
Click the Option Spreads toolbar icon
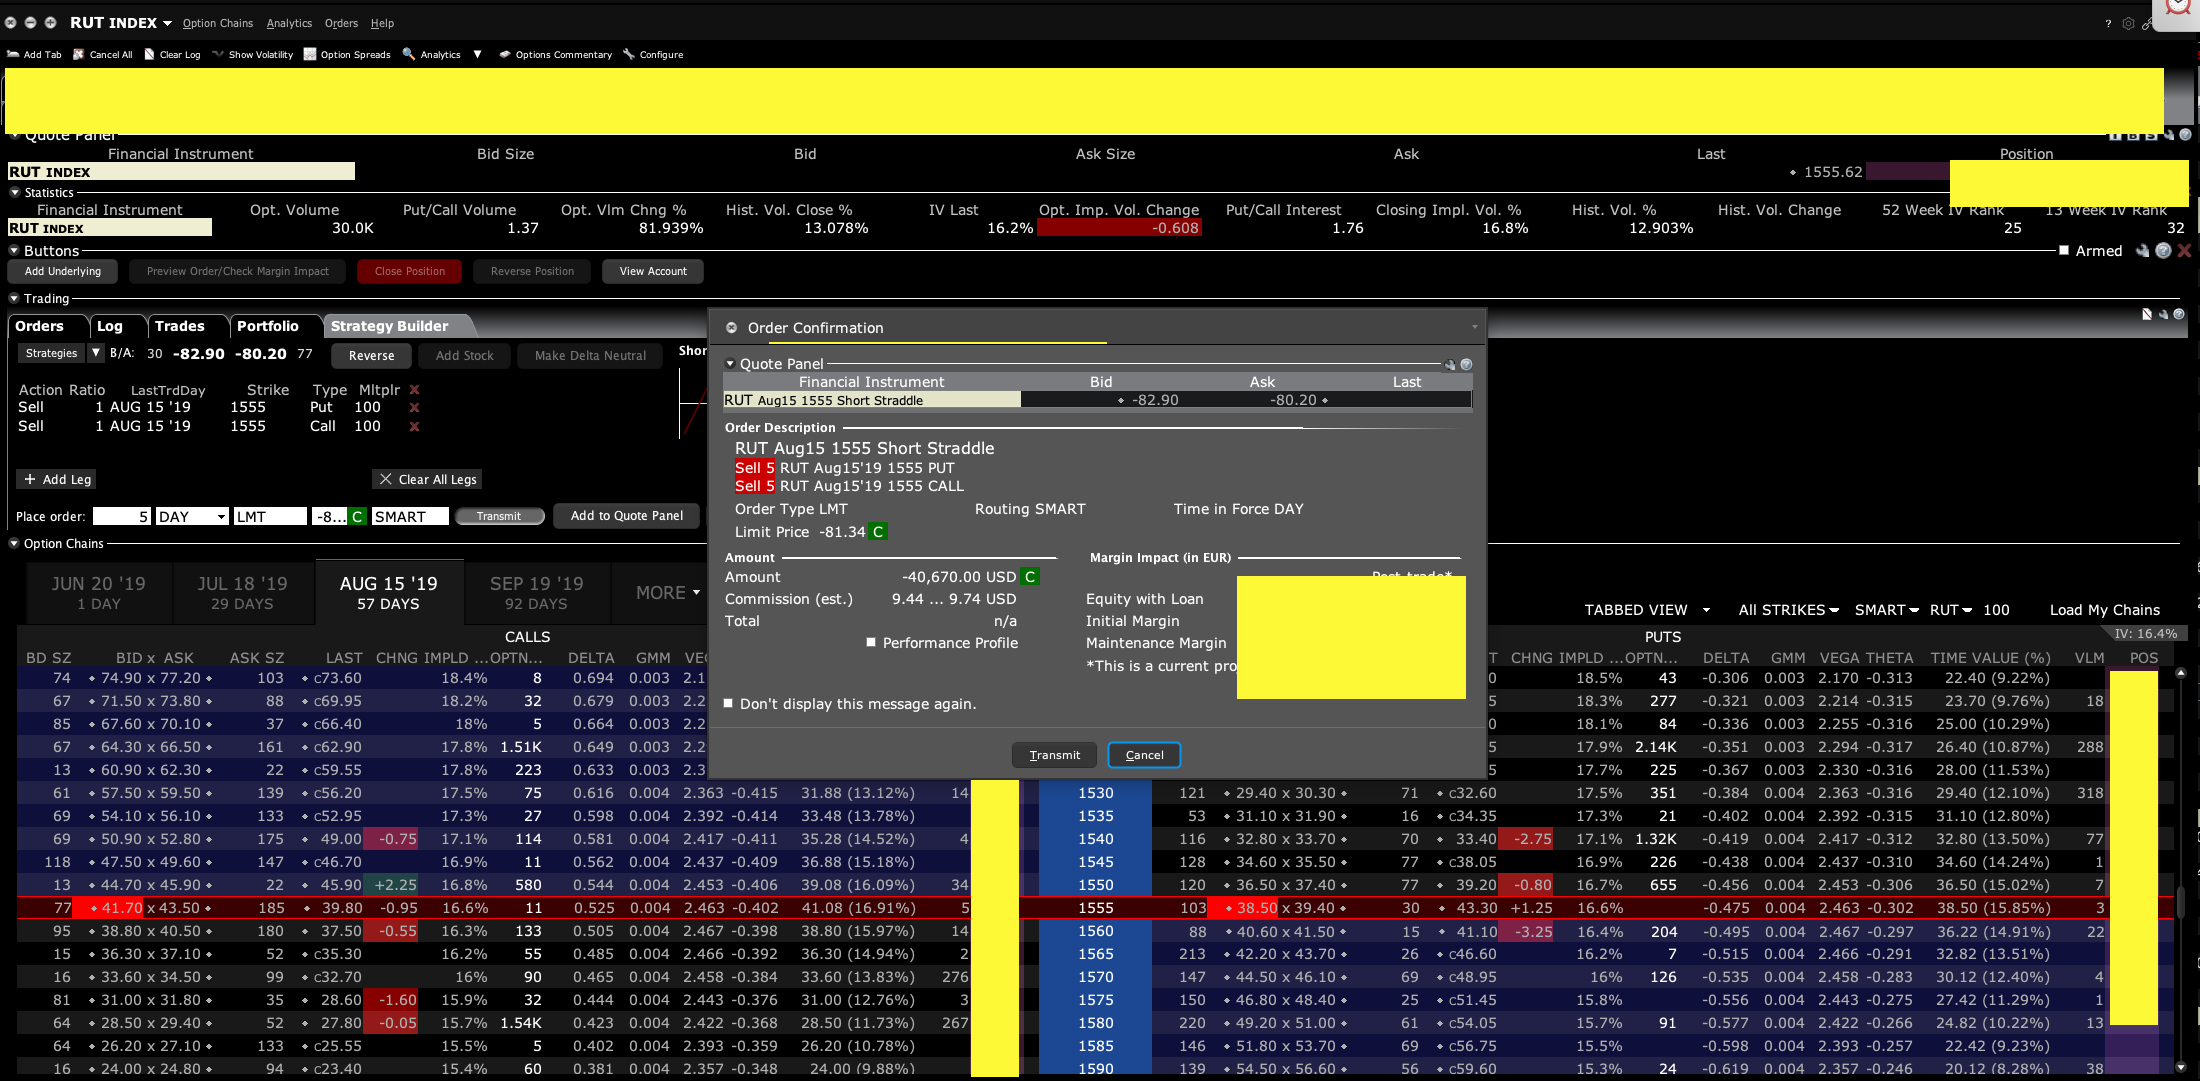(x=310, y=54)
